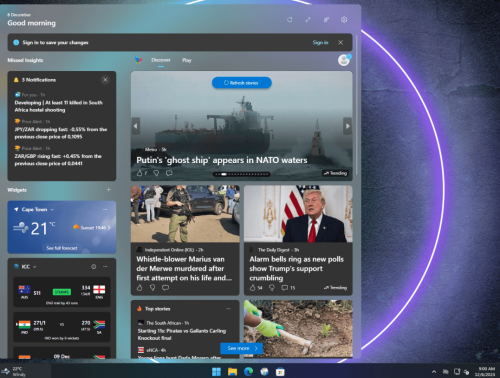Launch Microsoft Edge from the taskbar
Image resolution: width=500 pixels, height=378 pixels.
[248, 372]
